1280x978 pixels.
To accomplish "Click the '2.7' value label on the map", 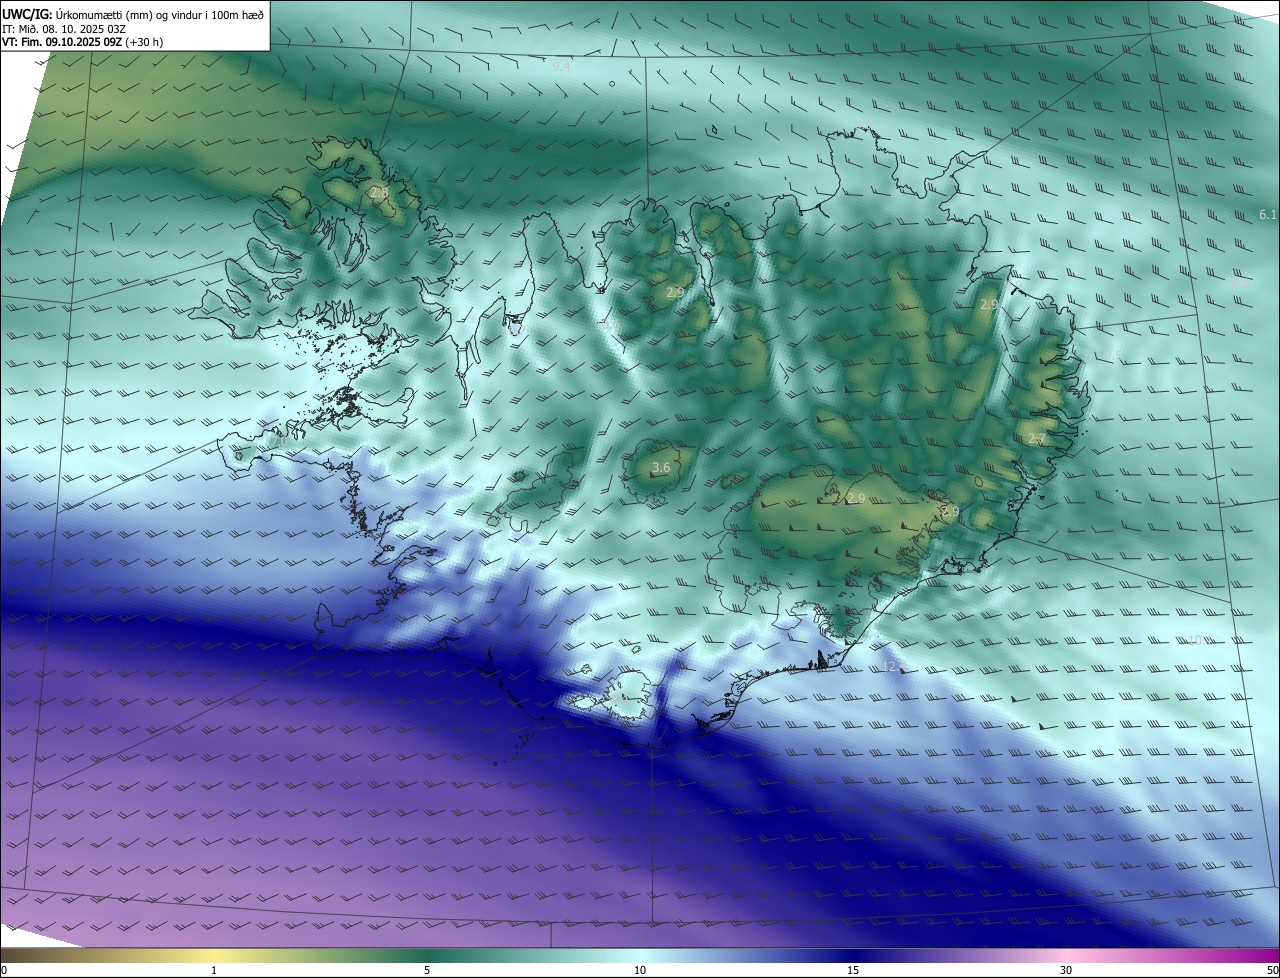I will click(1037, 439).
